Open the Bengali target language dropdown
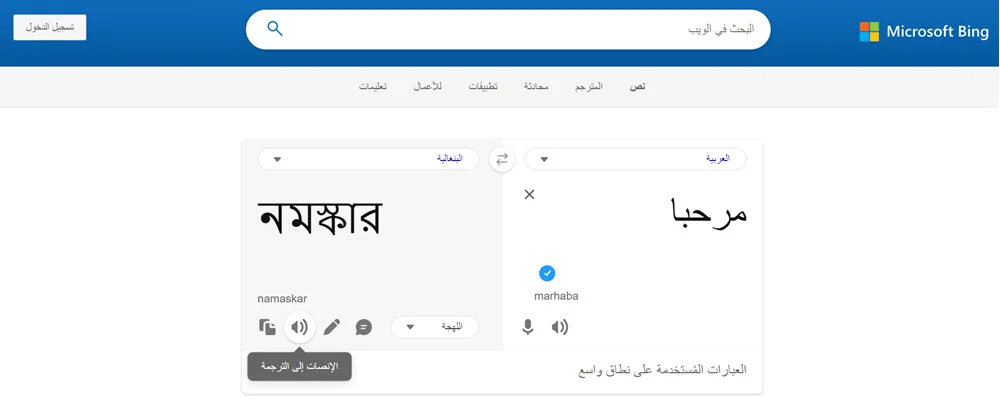Image resolution: width=1000 pixels, height=399 pixels. click(x=368, y=159)
